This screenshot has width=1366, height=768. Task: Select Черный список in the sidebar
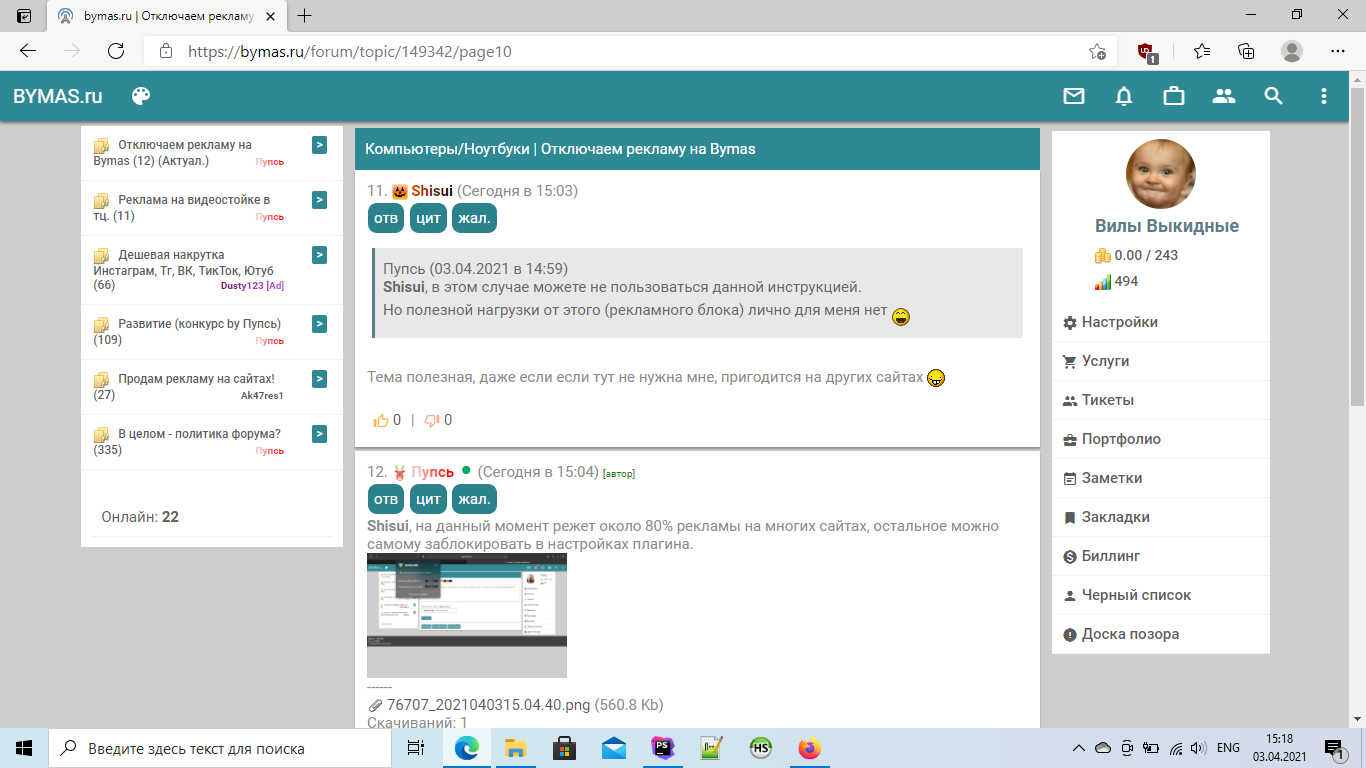tap(1136, 595)
